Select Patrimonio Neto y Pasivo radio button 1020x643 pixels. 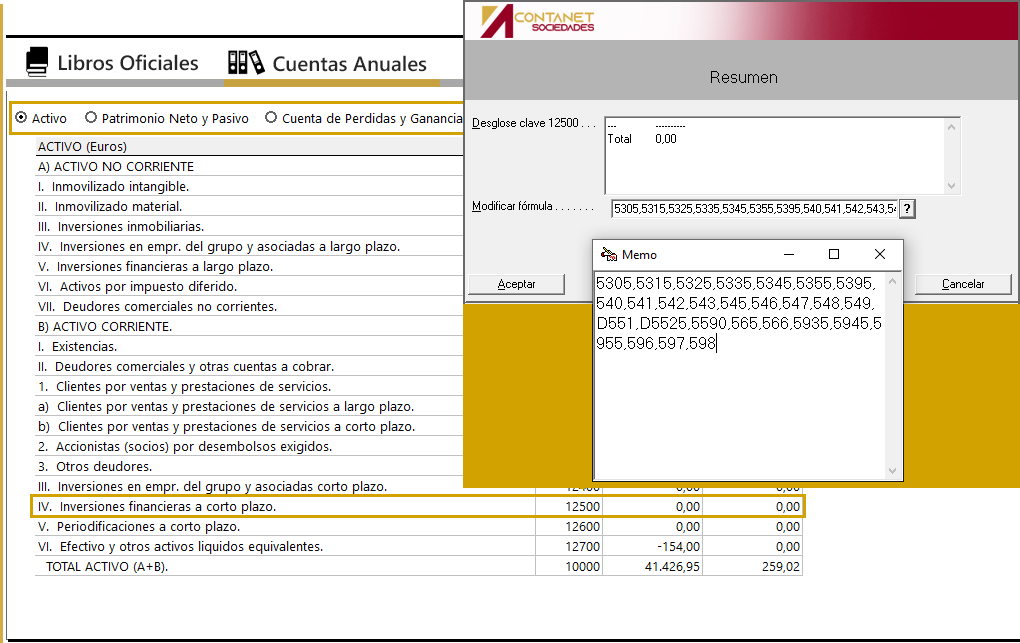[91, 118]
